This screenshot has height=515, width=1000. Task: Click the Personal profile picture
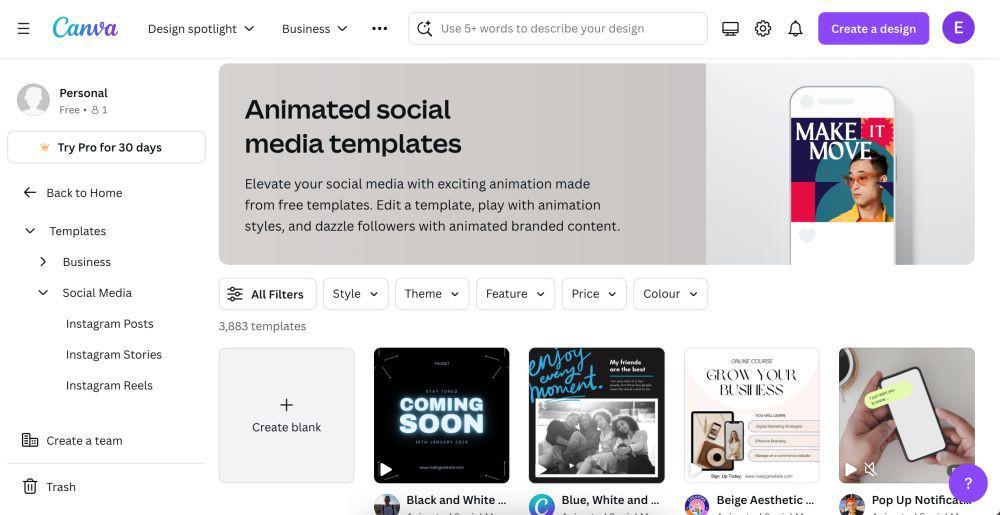[33, 100]
